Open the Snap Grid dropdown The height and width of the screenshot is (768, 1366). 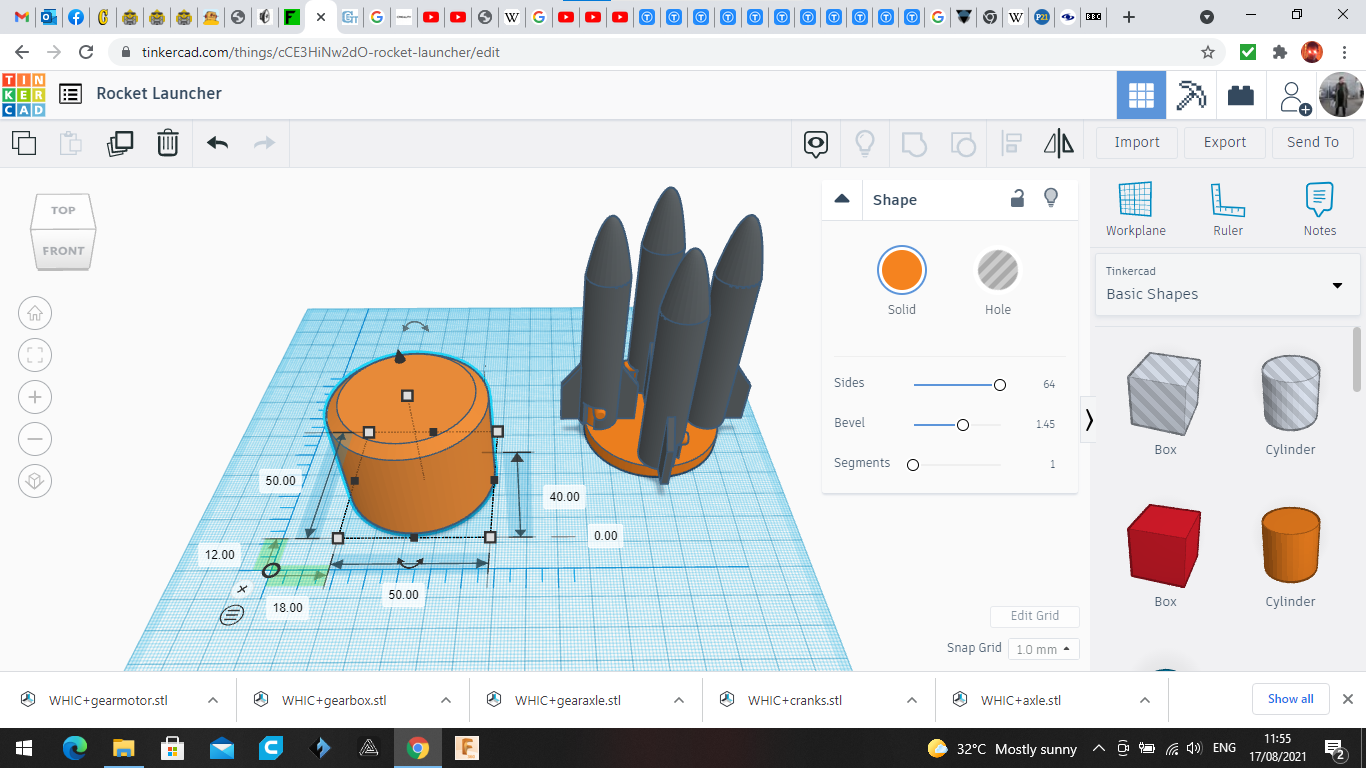[x=1043, y=649]
